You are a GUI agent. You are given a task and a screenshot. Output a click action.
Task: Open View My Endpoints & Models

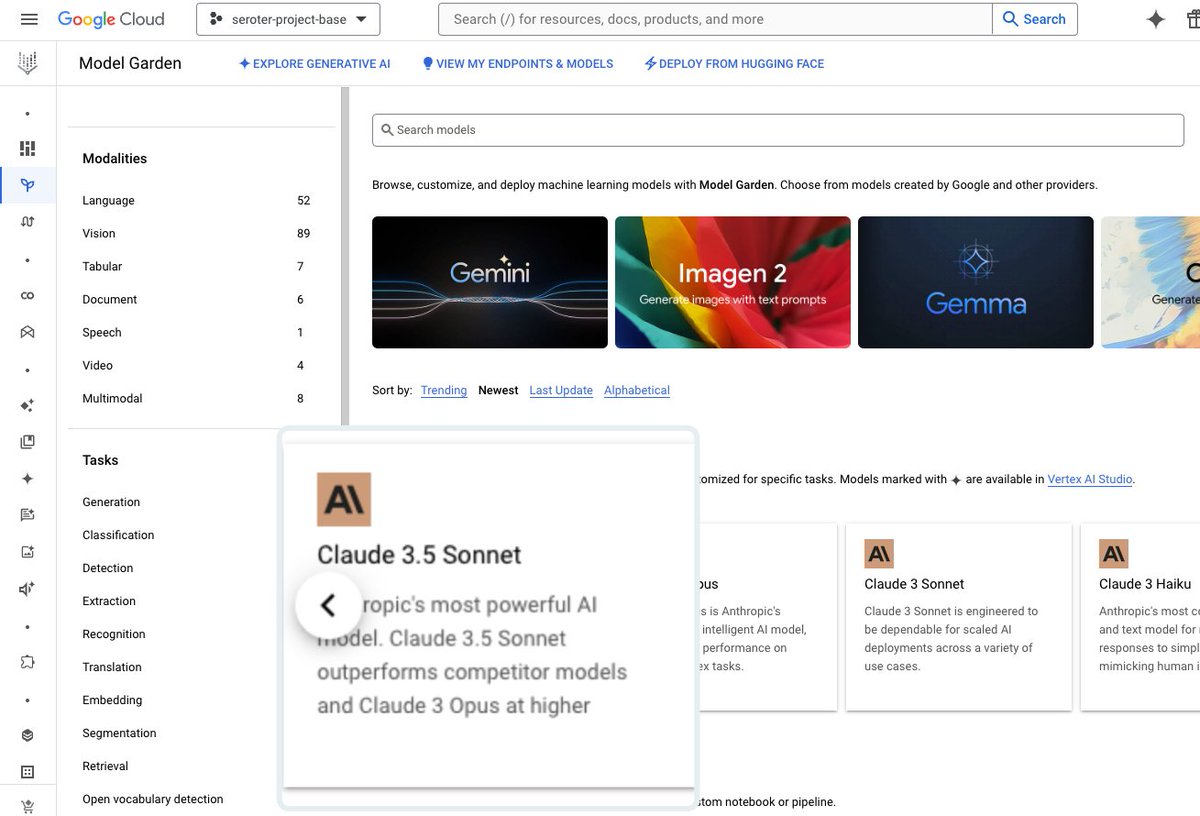518,64
